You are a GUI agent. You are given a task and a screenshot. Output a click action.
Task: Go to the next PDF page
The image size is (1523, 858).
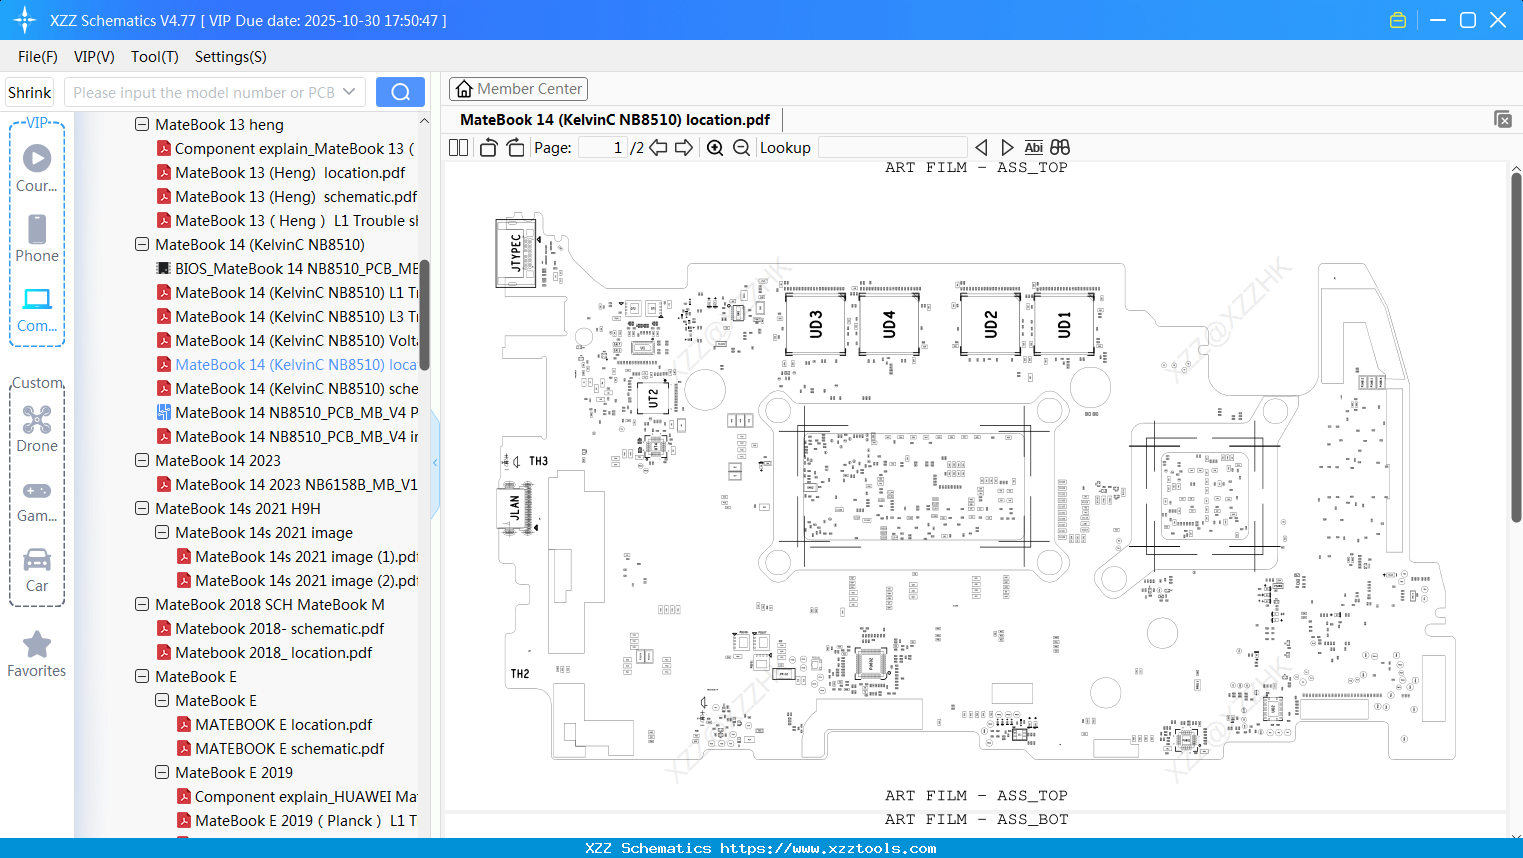[684, 147]
